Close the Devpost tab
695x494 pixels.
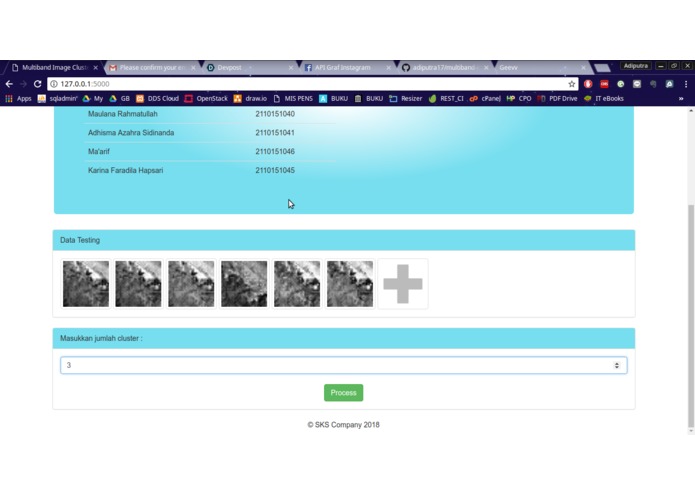click(x=291, y=67)
